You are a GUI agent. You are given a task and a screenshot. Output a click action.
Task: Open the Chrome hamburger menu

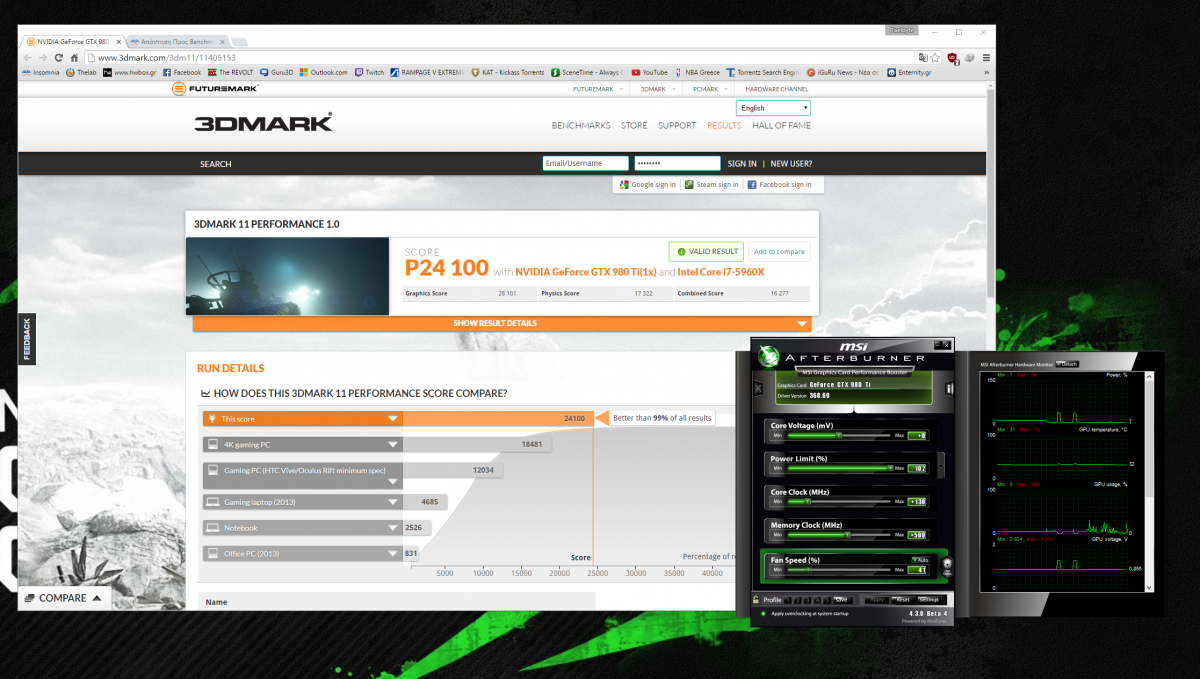[x=987, y=57]
